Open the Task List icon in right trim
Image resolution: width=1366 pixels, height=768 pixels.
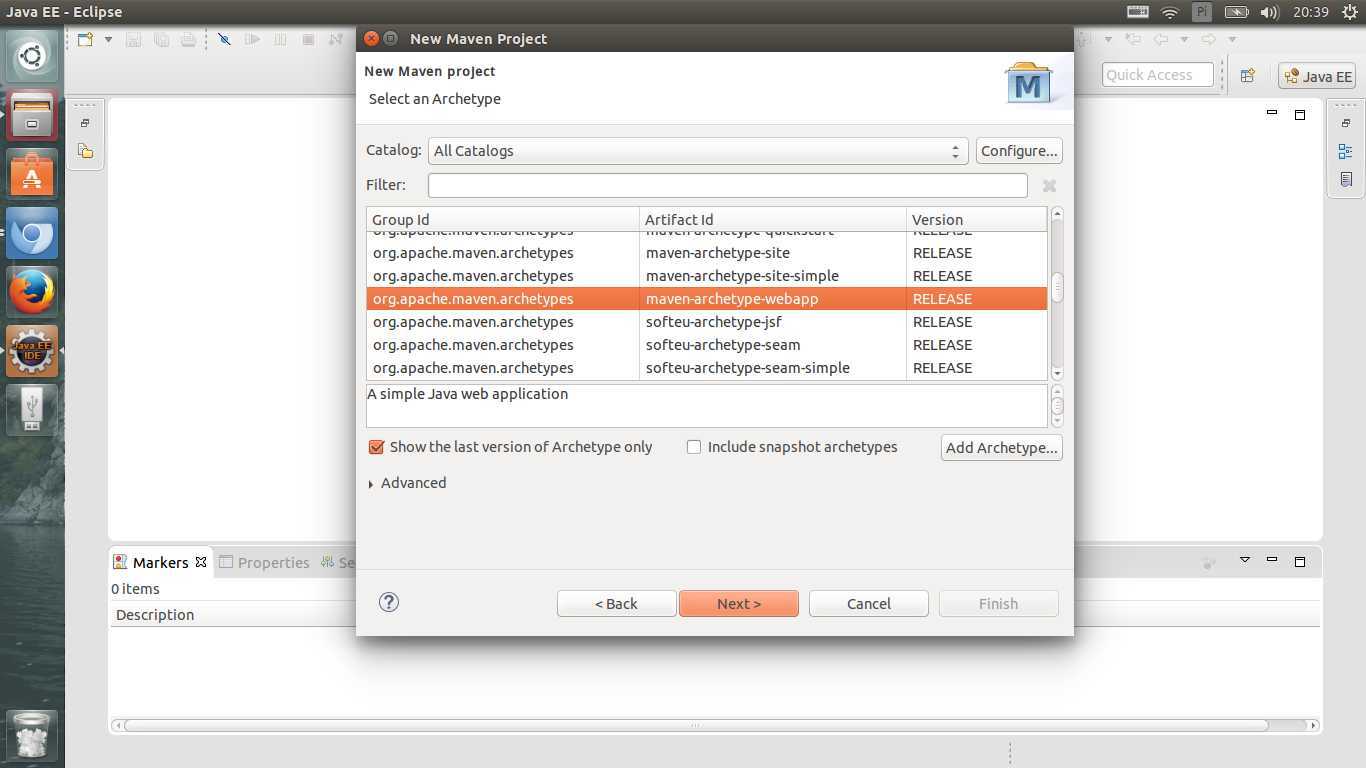point(1346,180)
